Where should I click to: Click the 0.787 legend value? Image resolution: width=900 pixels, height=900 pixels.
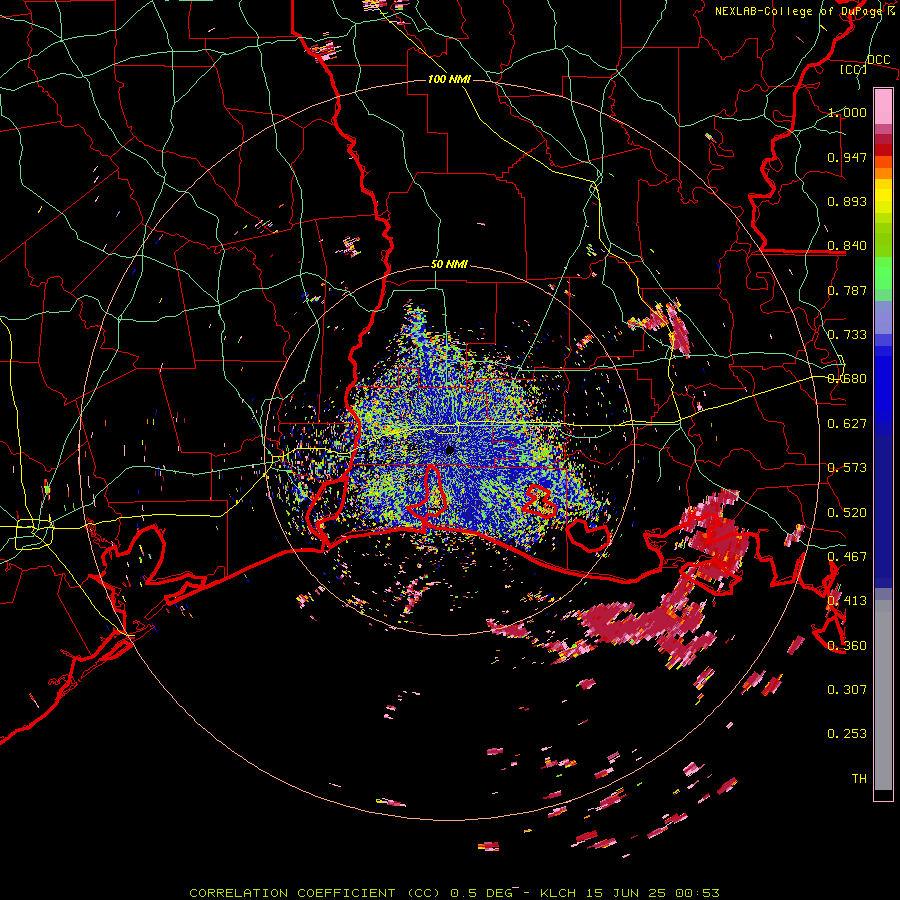click(847, 290)
